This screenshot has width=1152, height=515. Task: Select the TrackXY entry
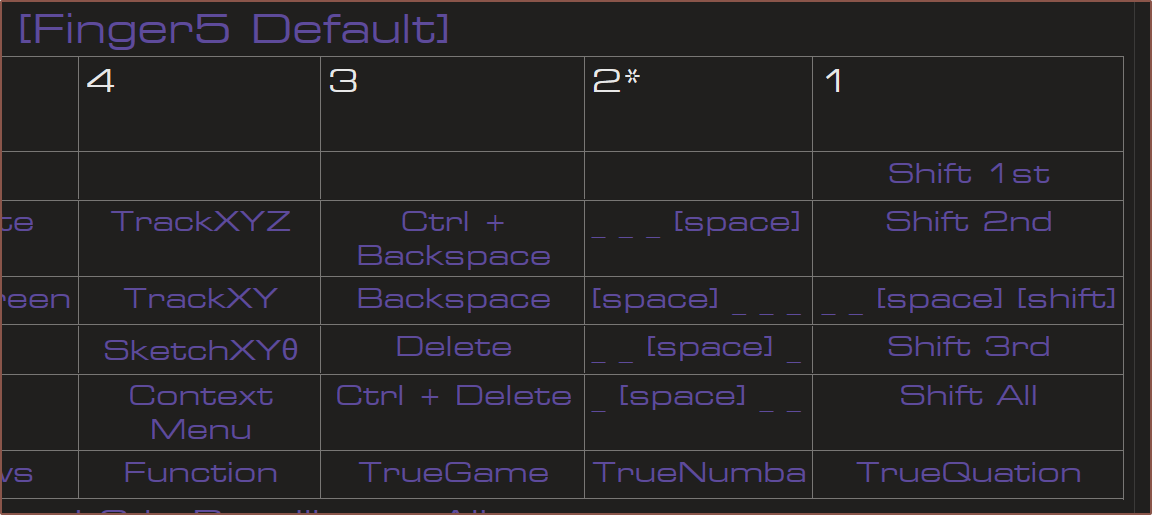pos(201,299)
